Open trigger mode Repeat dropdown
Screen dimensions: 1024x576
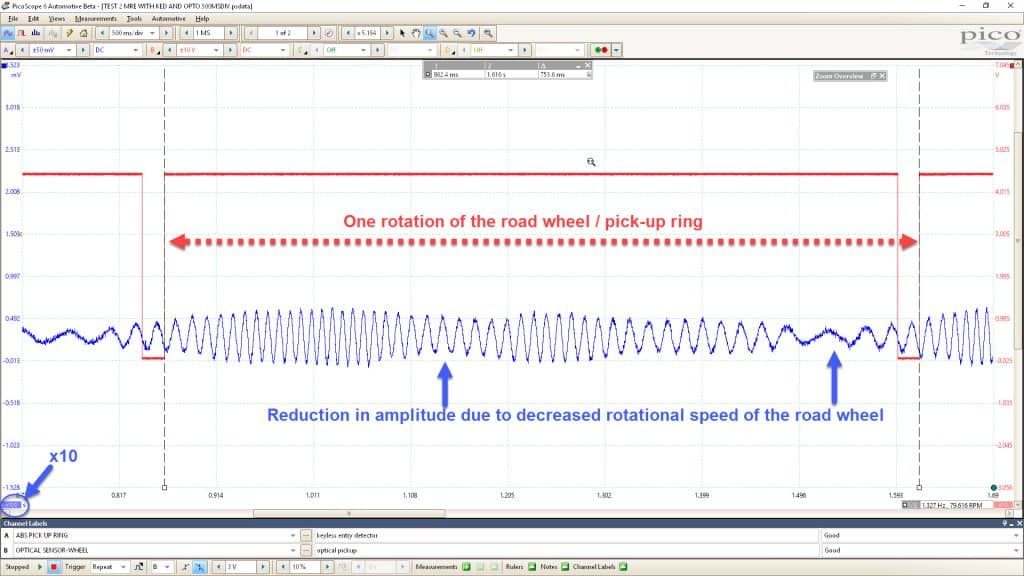coord(123,567)
